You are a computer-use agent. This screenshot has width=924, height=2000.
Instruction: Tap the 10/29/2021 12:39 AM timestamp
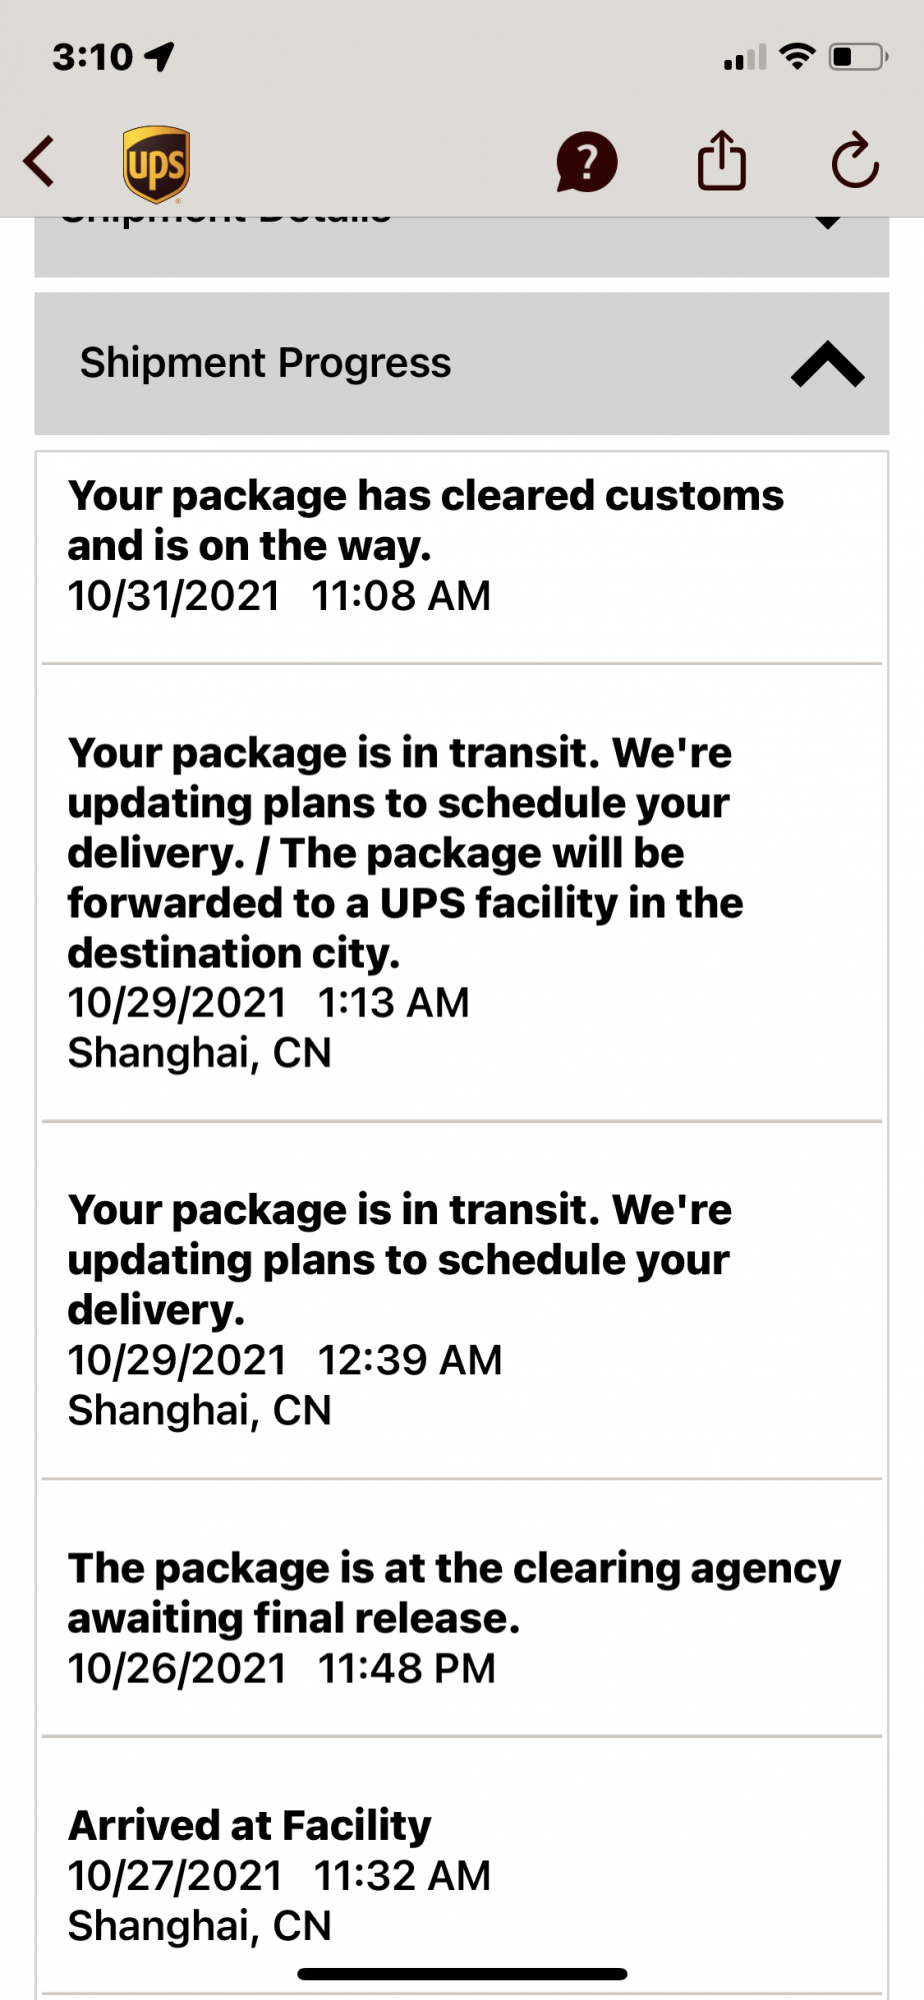pos(284,1360)
